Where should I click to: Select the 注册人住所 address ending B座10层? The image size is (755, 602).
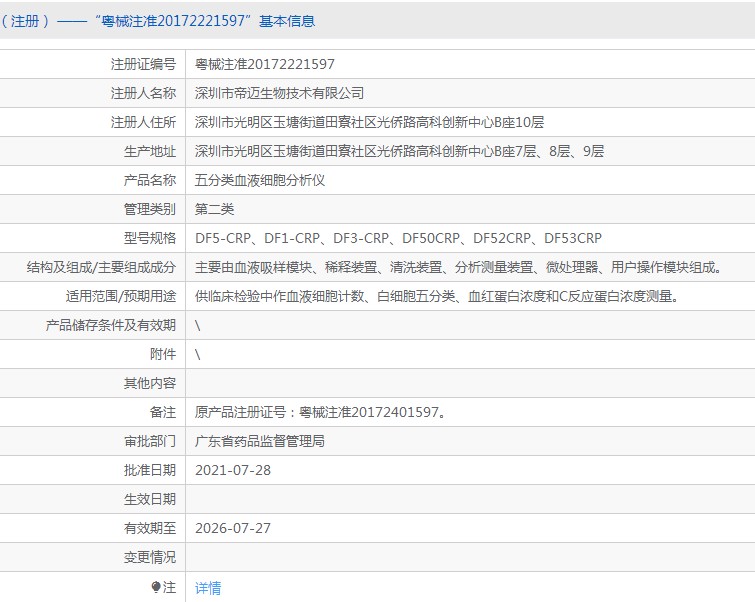click(x=369, y=122)
